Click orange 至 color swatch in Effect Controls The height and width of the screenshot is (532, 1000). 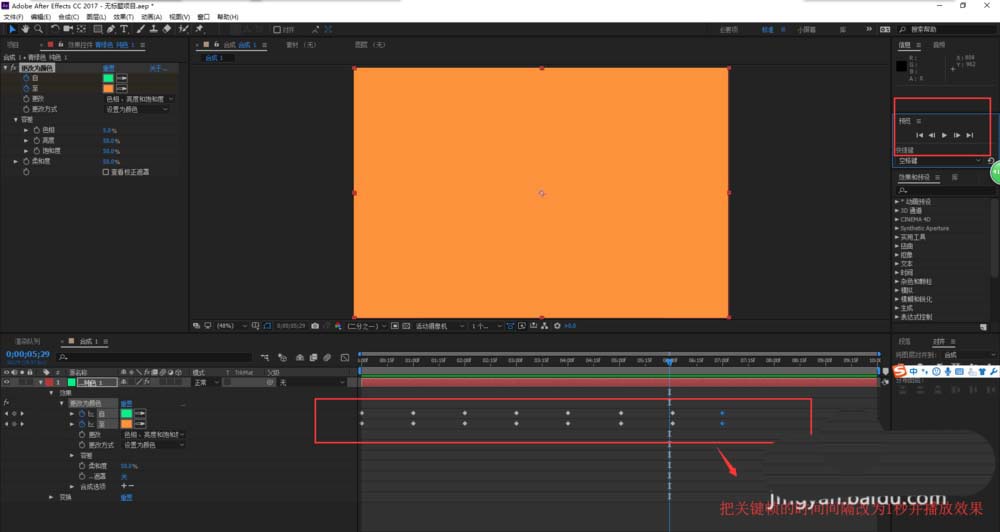tap(108, 89)
